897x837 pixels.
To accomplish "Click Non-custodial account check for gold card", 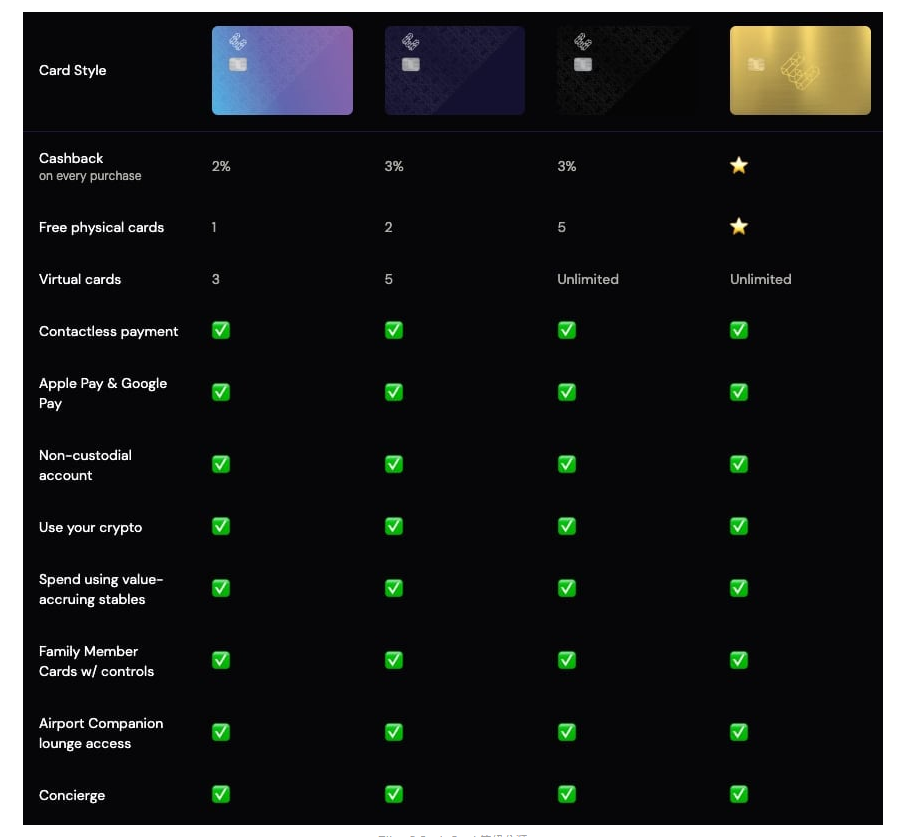I will tap(739, 464).
